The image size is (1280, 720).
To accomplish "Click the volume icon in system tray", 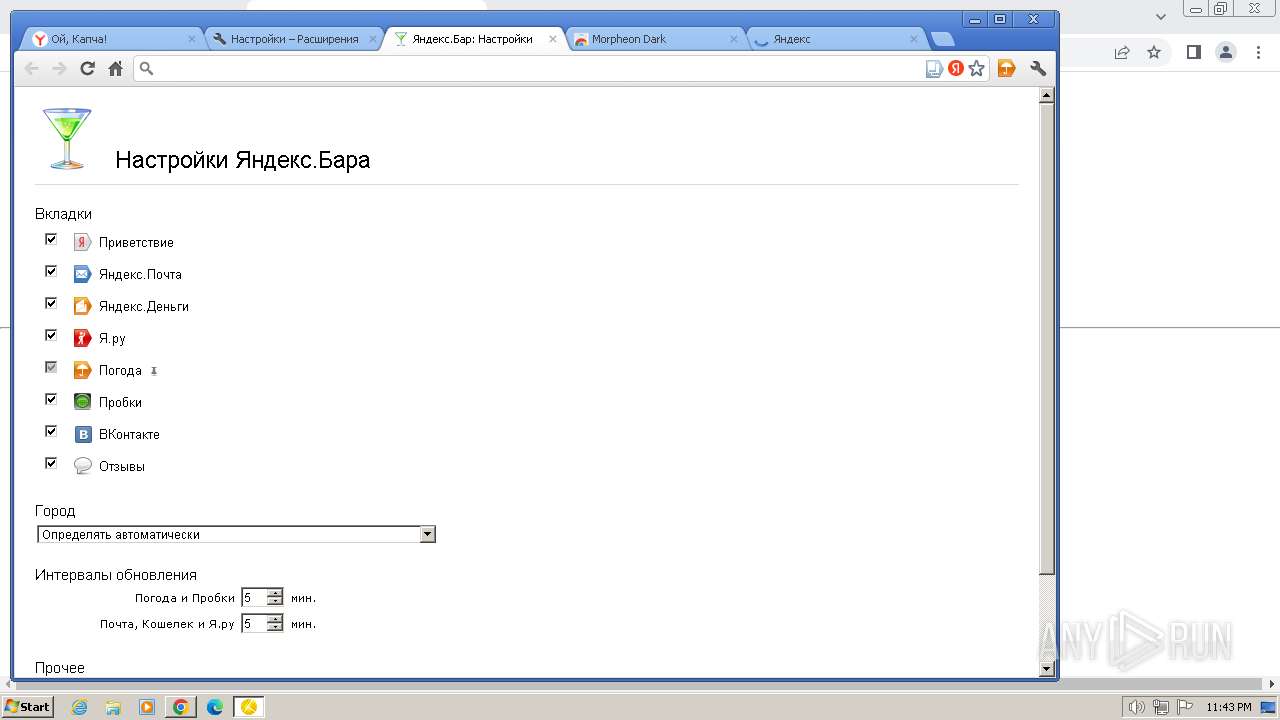I will [1138, 707].
